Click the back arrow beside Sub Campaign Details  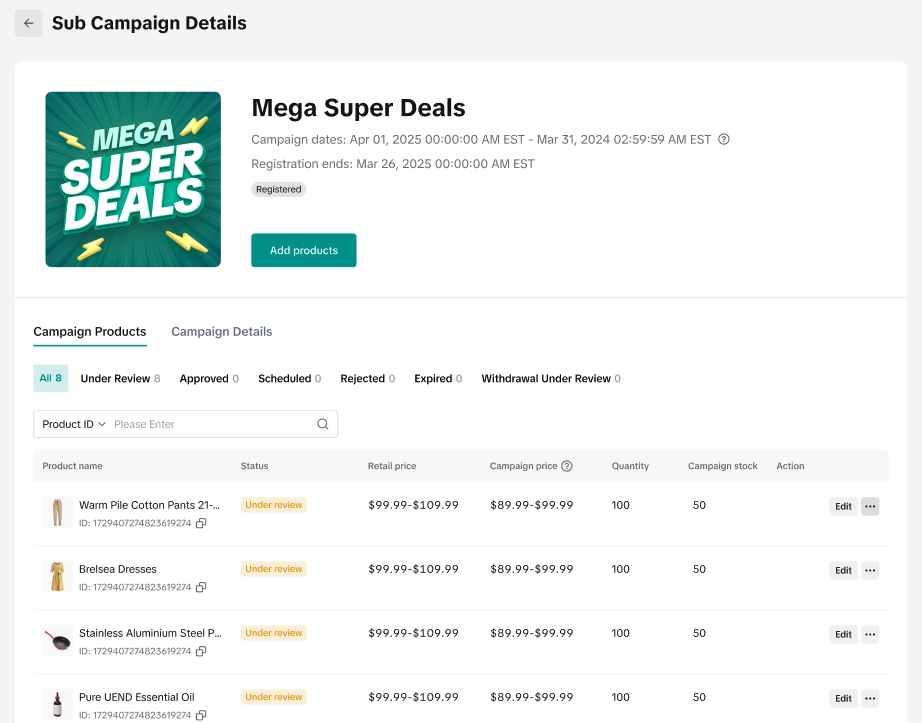(28, 23)
